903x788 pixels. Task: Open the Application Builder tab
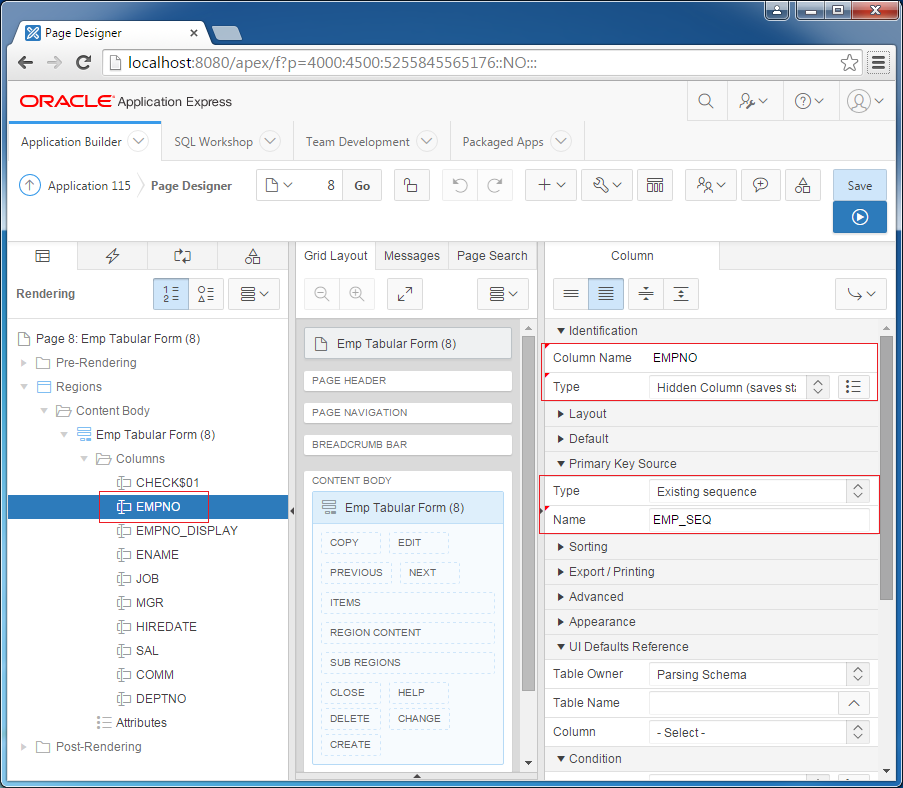click(x=71, y=142)
